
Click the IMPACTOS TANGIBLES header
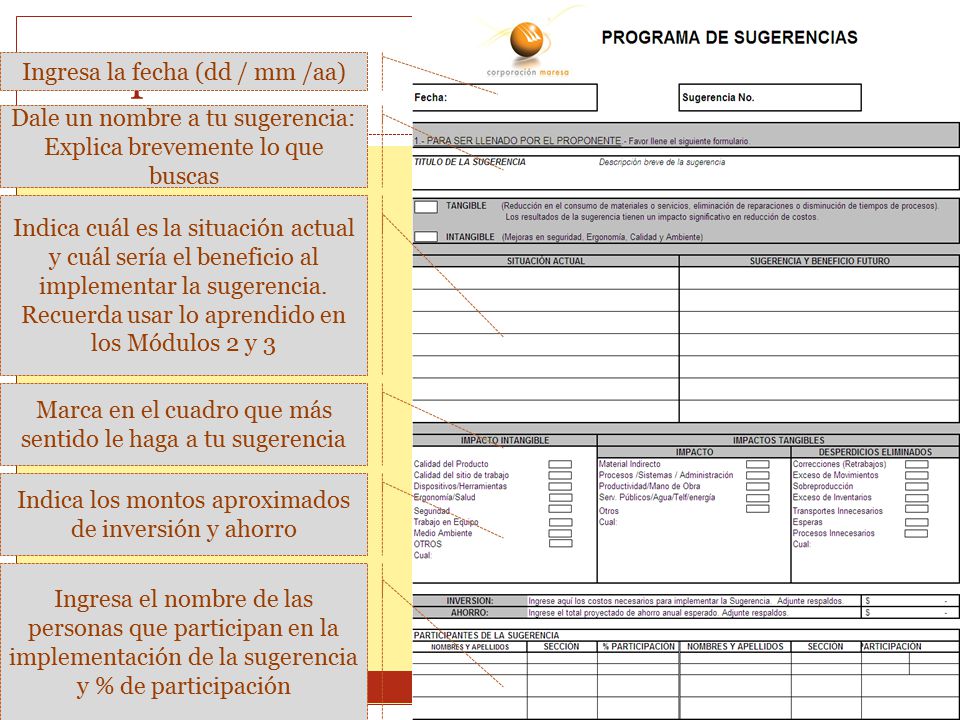(778, 440)
